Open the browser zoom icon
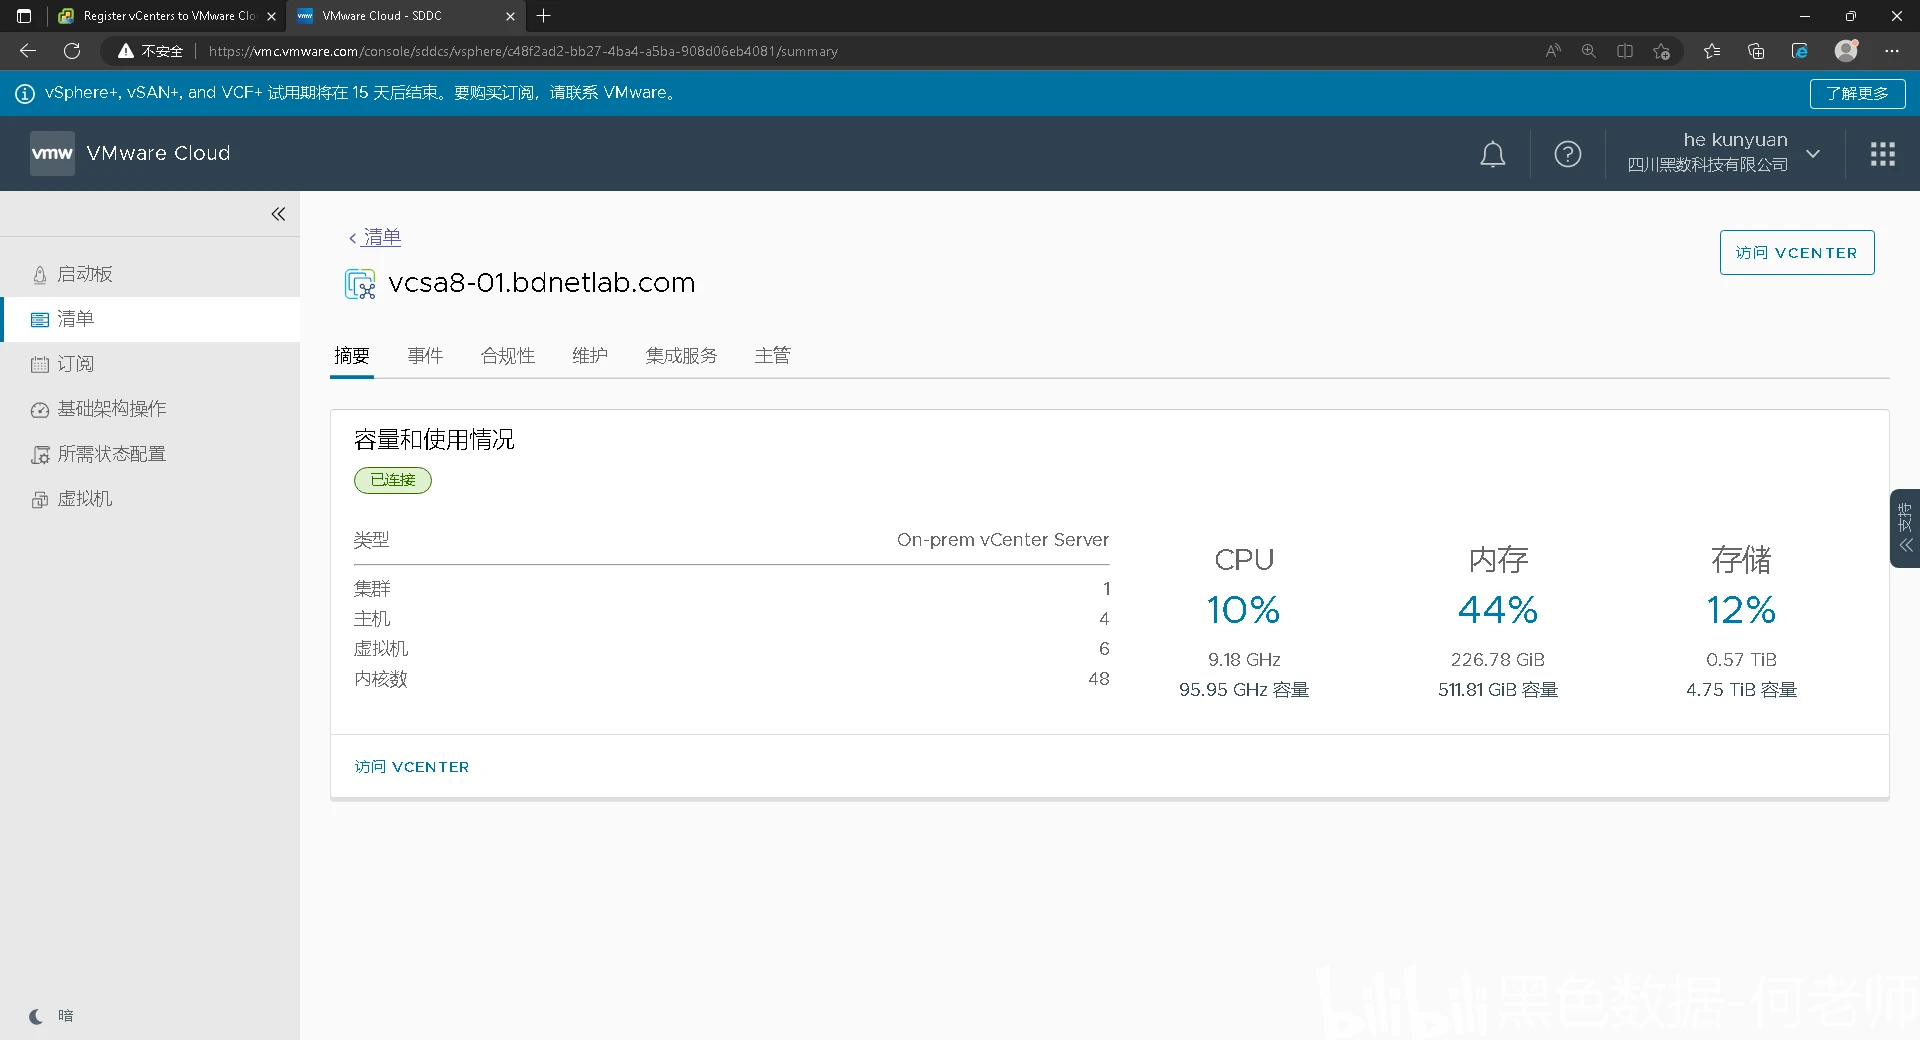 point(1588,51)
